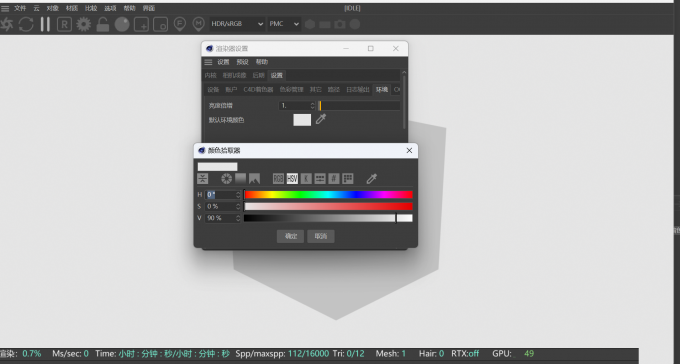This screenshot has height=364, width=680.
Task: Open render settings via gear icon
Action: (x=84, y=24)
